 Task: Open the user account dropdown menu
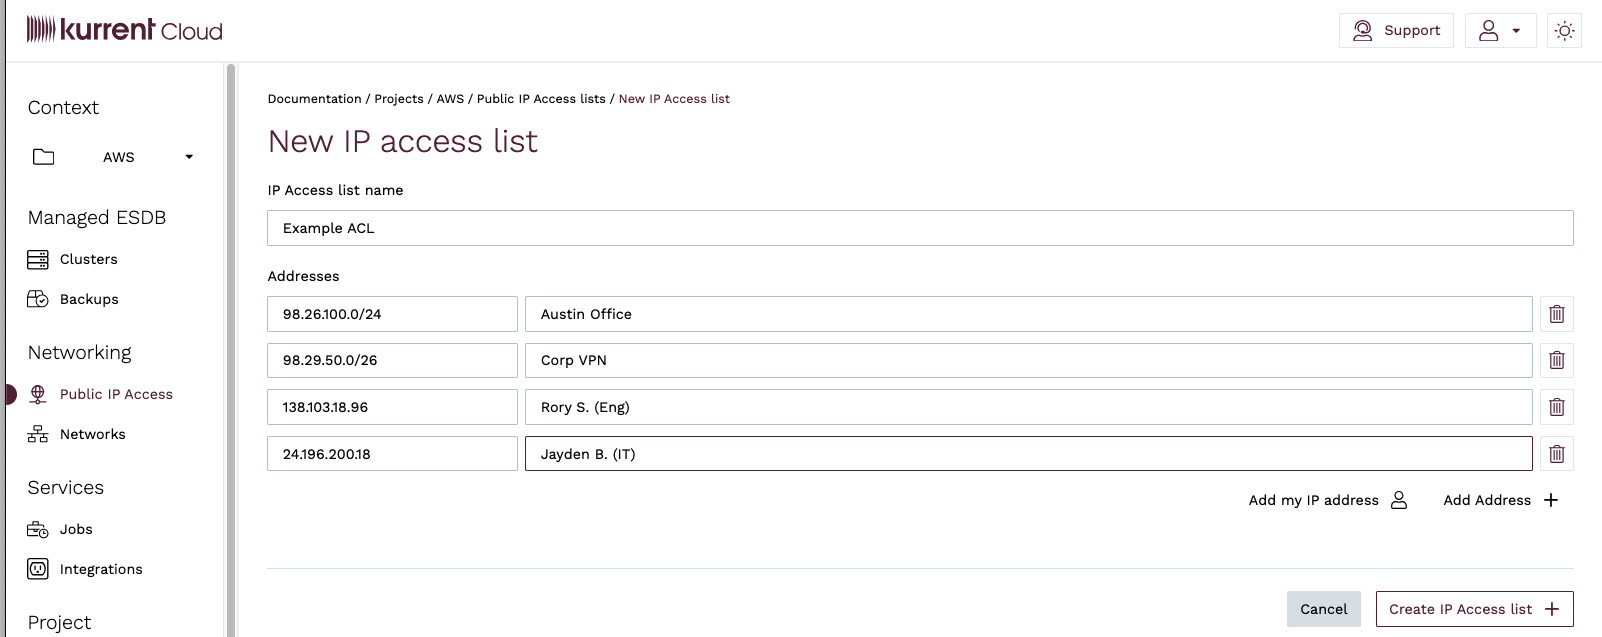[x=1499, y=31]
